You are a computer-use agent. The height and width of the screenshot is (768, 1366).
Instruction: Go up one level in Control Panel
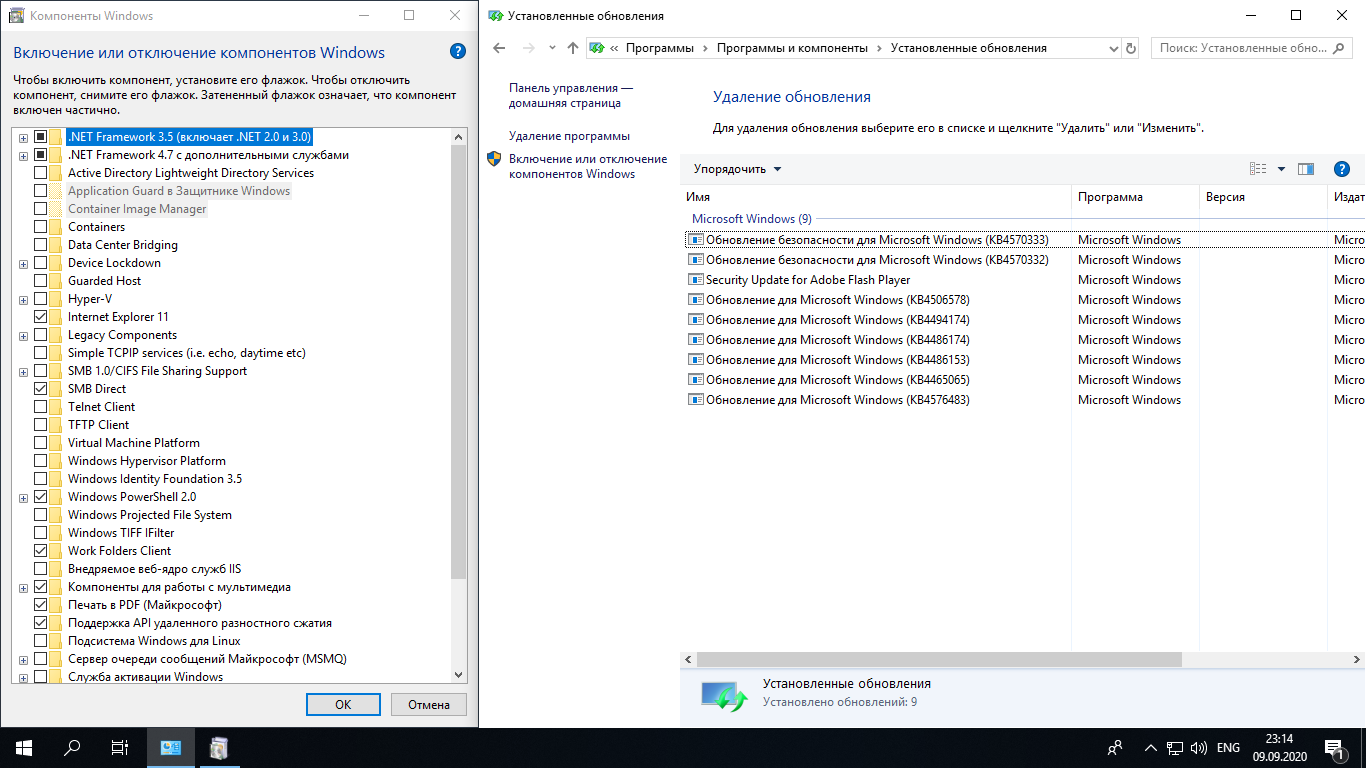pyautogui.click(x=572, y=48)
